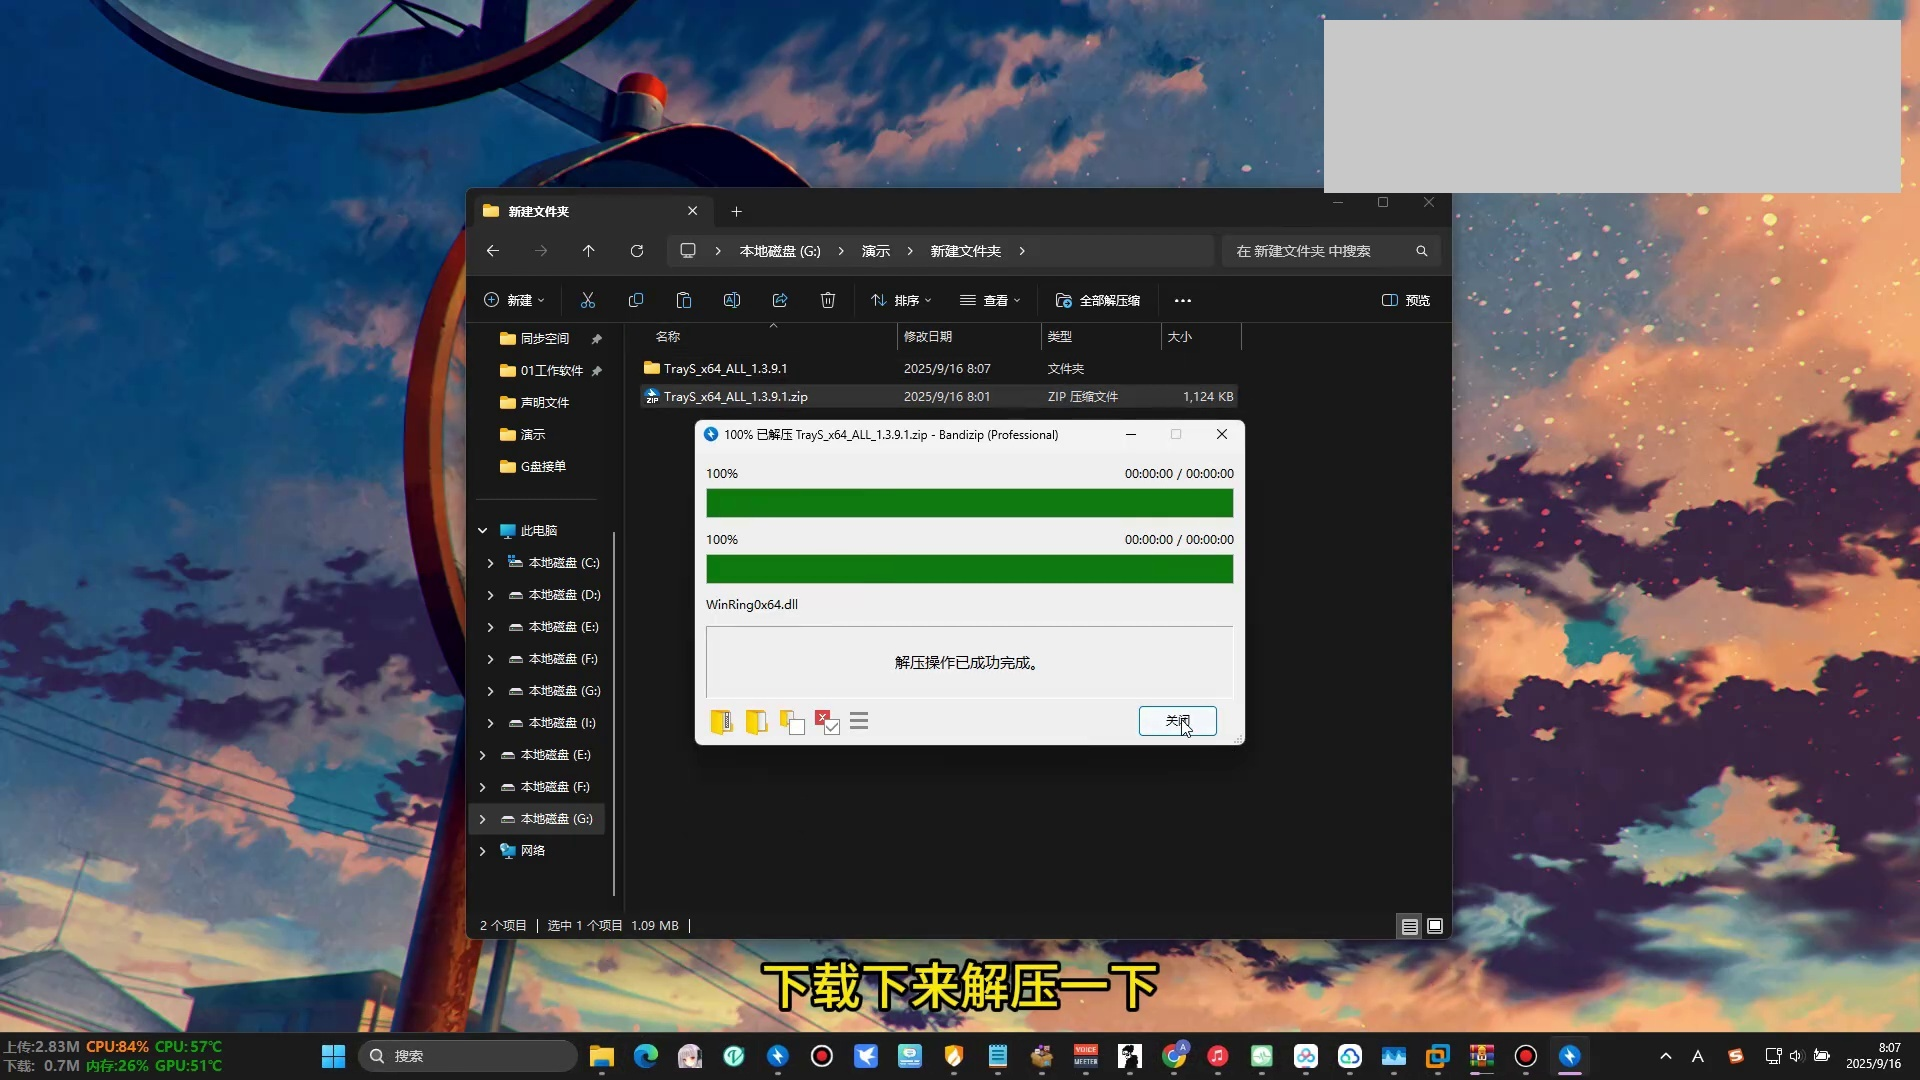The height and width of the screenshot is (1080, 1920).
Task: Click the copy-window icon in Bandizip dialog
Action: [792, 722]
